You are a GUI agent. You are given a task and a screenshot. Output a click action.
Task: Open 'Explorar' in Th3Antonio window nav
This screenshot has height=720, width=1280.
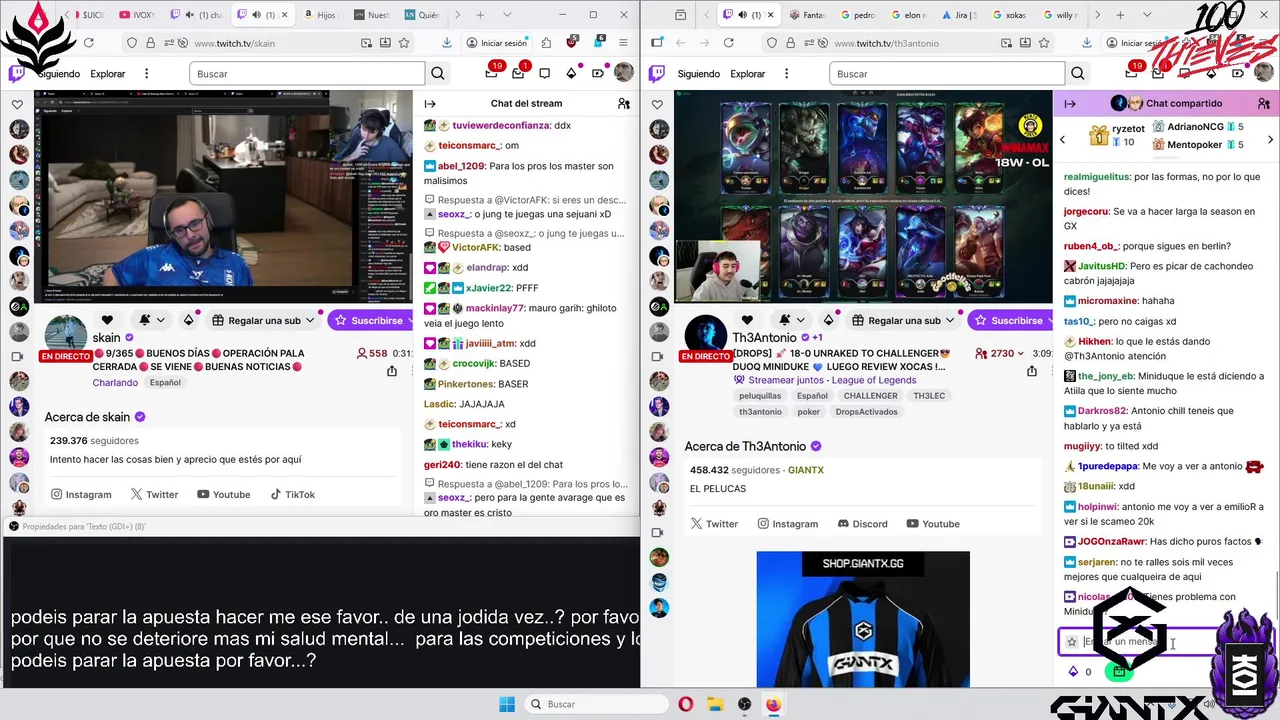click(748, 74)
